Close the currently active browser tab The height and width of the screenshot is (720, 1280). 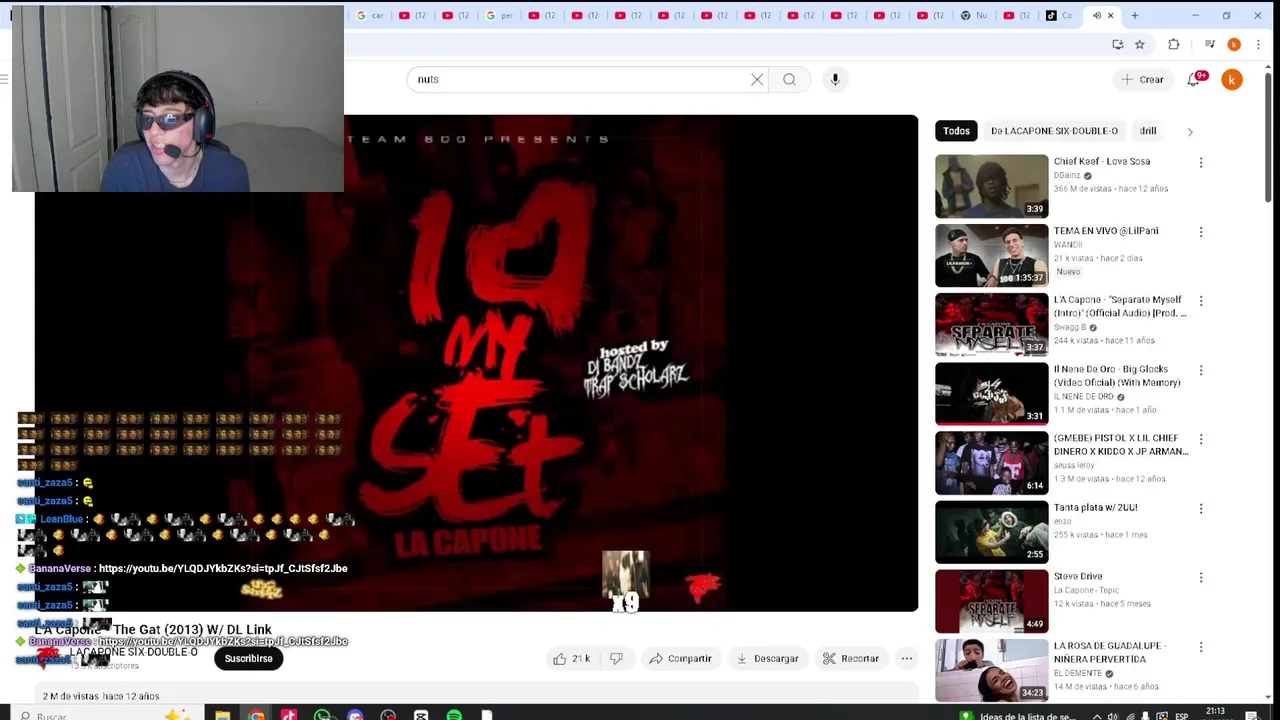coord(1110,15)
